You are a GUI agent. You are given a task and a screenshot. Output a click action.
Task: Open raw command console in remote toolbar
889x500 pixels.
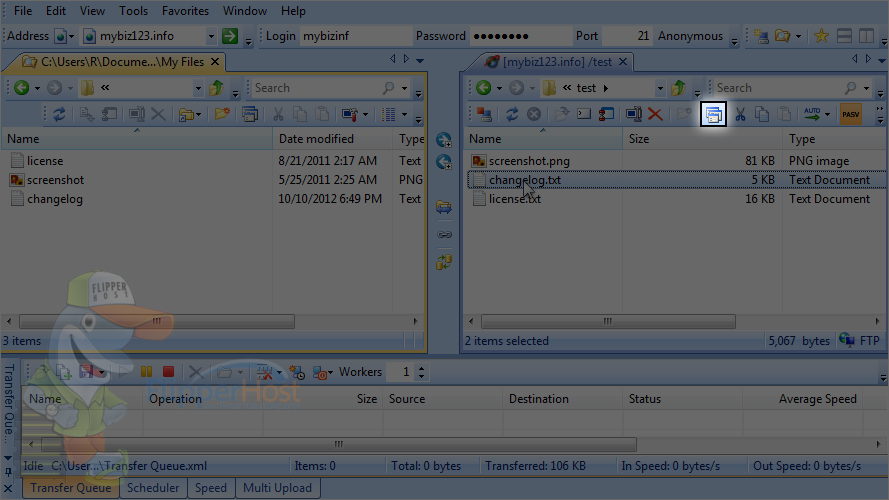pos(584,115)
